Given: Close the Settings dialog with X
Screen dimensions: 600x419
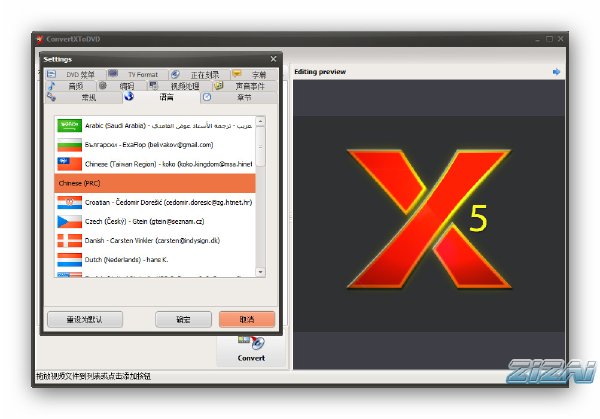Looking at the screenshot, I should pyautogui.click(x=273, y=59).
